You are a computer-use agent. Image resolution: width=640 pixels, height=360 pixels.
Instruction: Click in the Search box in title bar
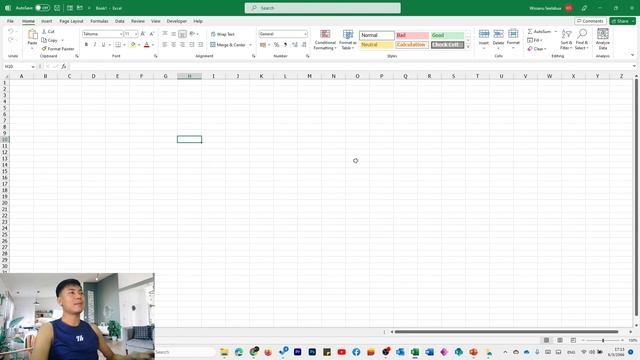(x=322, y=8)
